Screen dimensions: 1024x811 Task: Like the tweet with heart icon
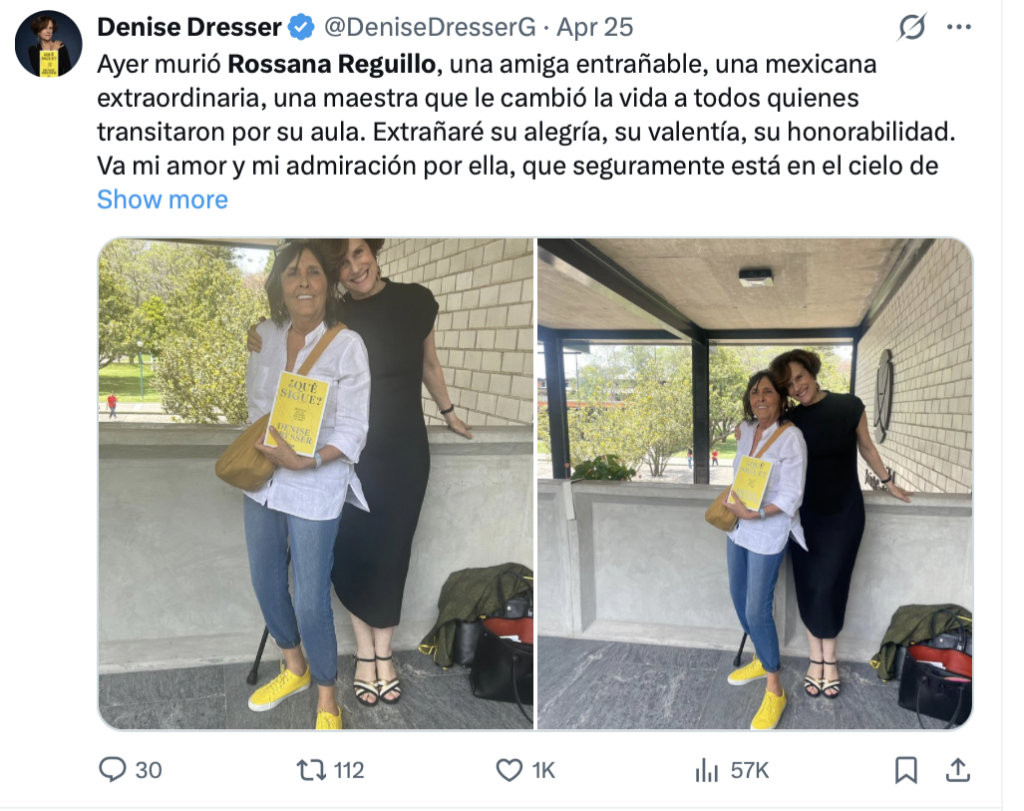(x=509, y=771)
